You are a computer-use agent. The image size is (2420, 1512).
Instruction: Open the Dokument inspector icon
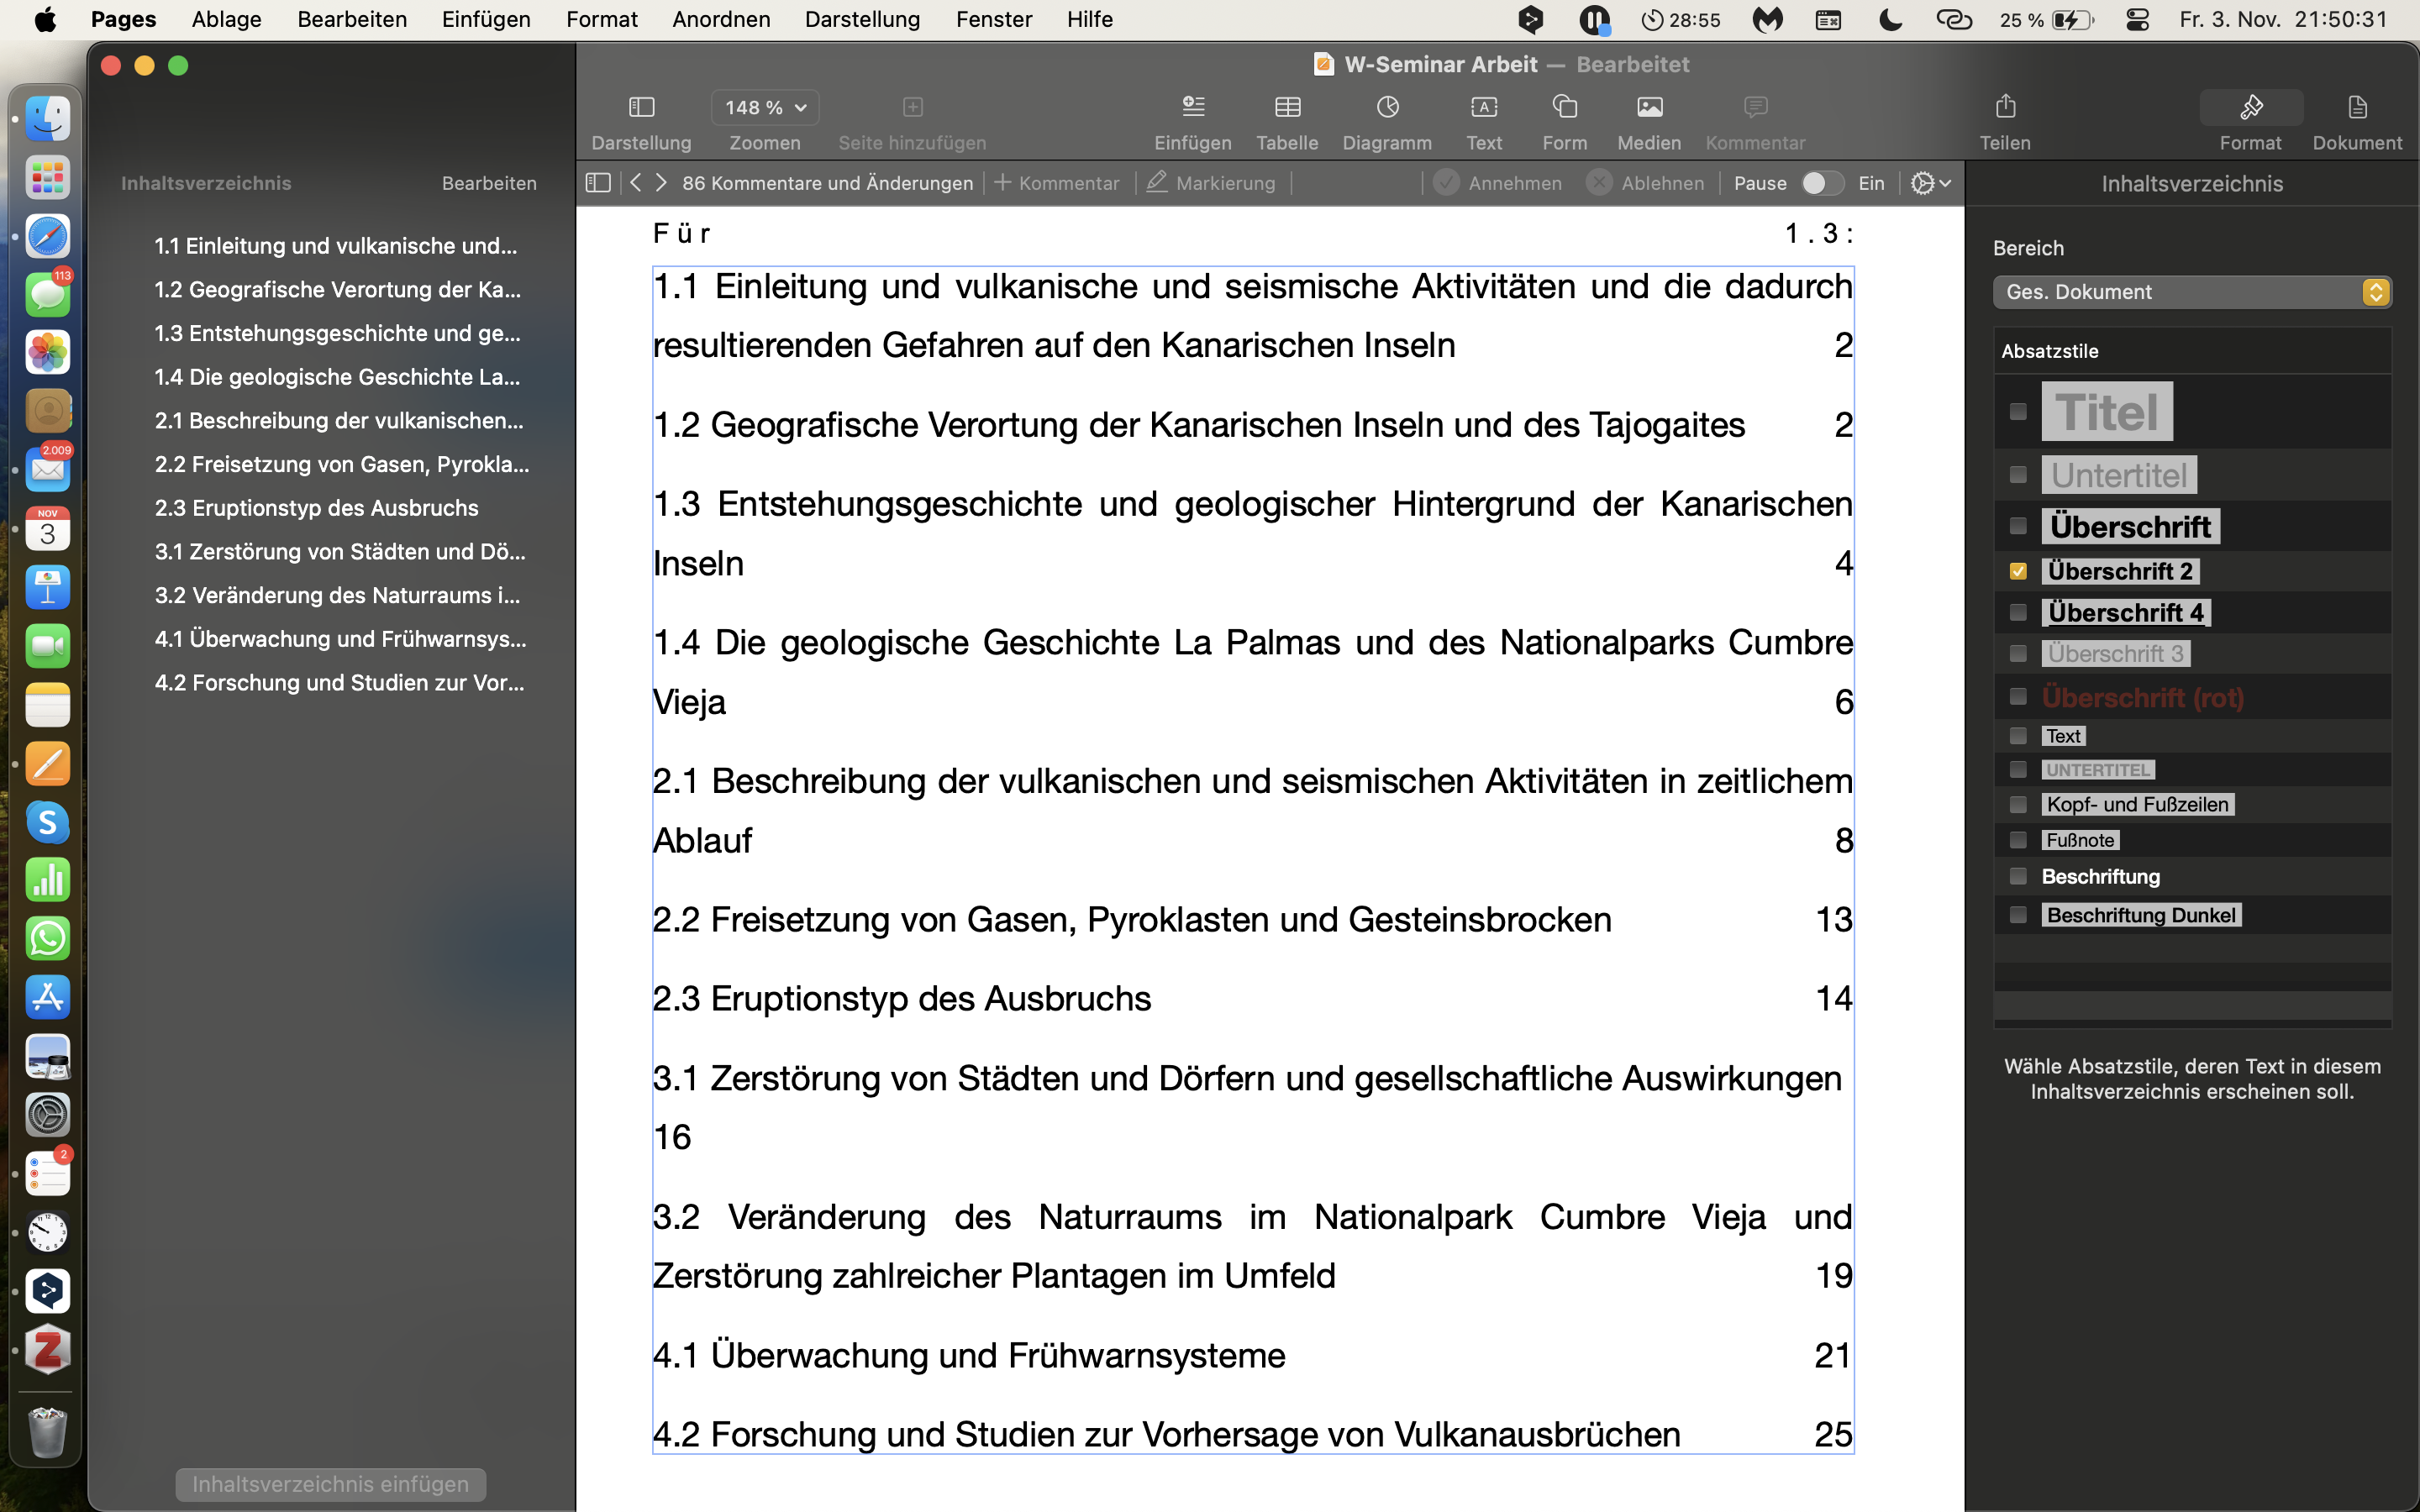(x=2356, y=107)
